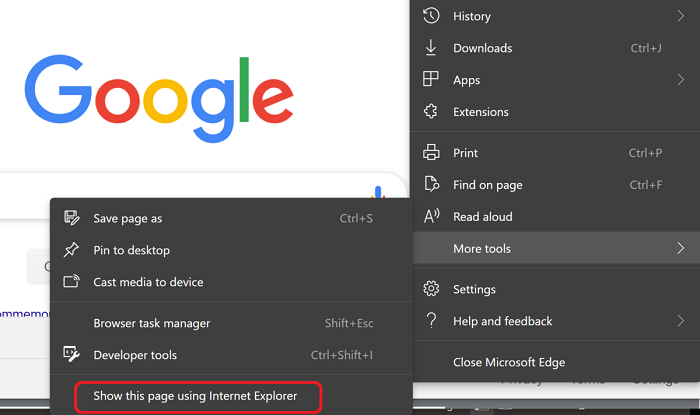Click the Pin to desktop pin icon

[71, 250]
